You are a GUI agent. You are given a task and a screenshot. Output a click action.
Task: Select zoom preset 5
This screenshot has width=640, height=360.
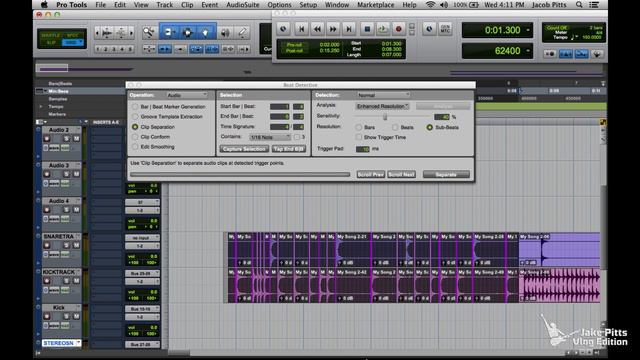pyautogui.click(x=130, y=49)
